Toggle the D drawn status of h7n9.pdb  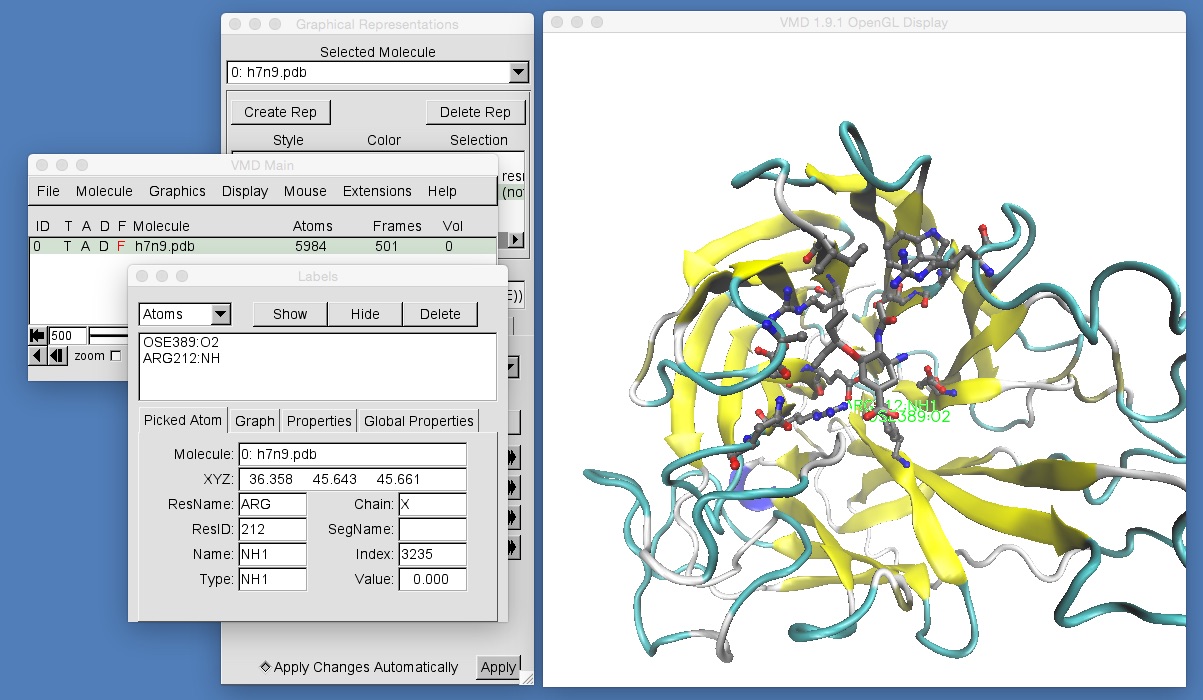click(x=104, y=246)
